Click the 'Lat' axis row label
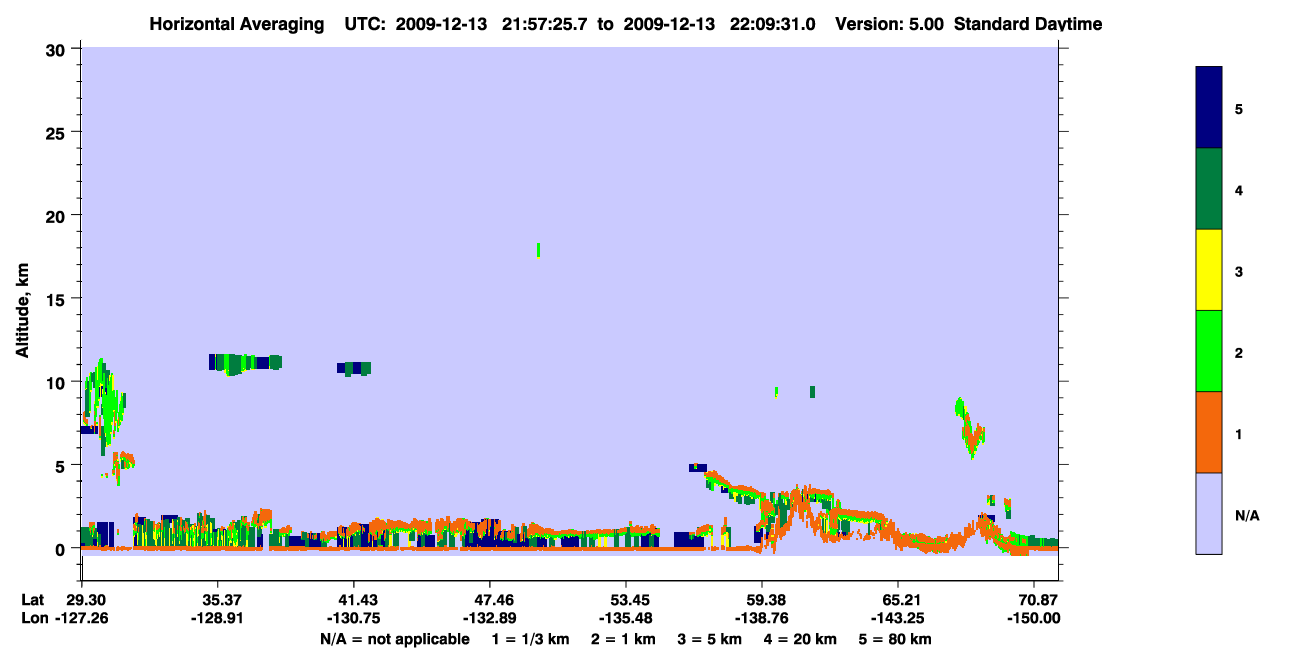Image resolution: width=1300 pixels, height=667 pixels. click(x=32, y=600)
